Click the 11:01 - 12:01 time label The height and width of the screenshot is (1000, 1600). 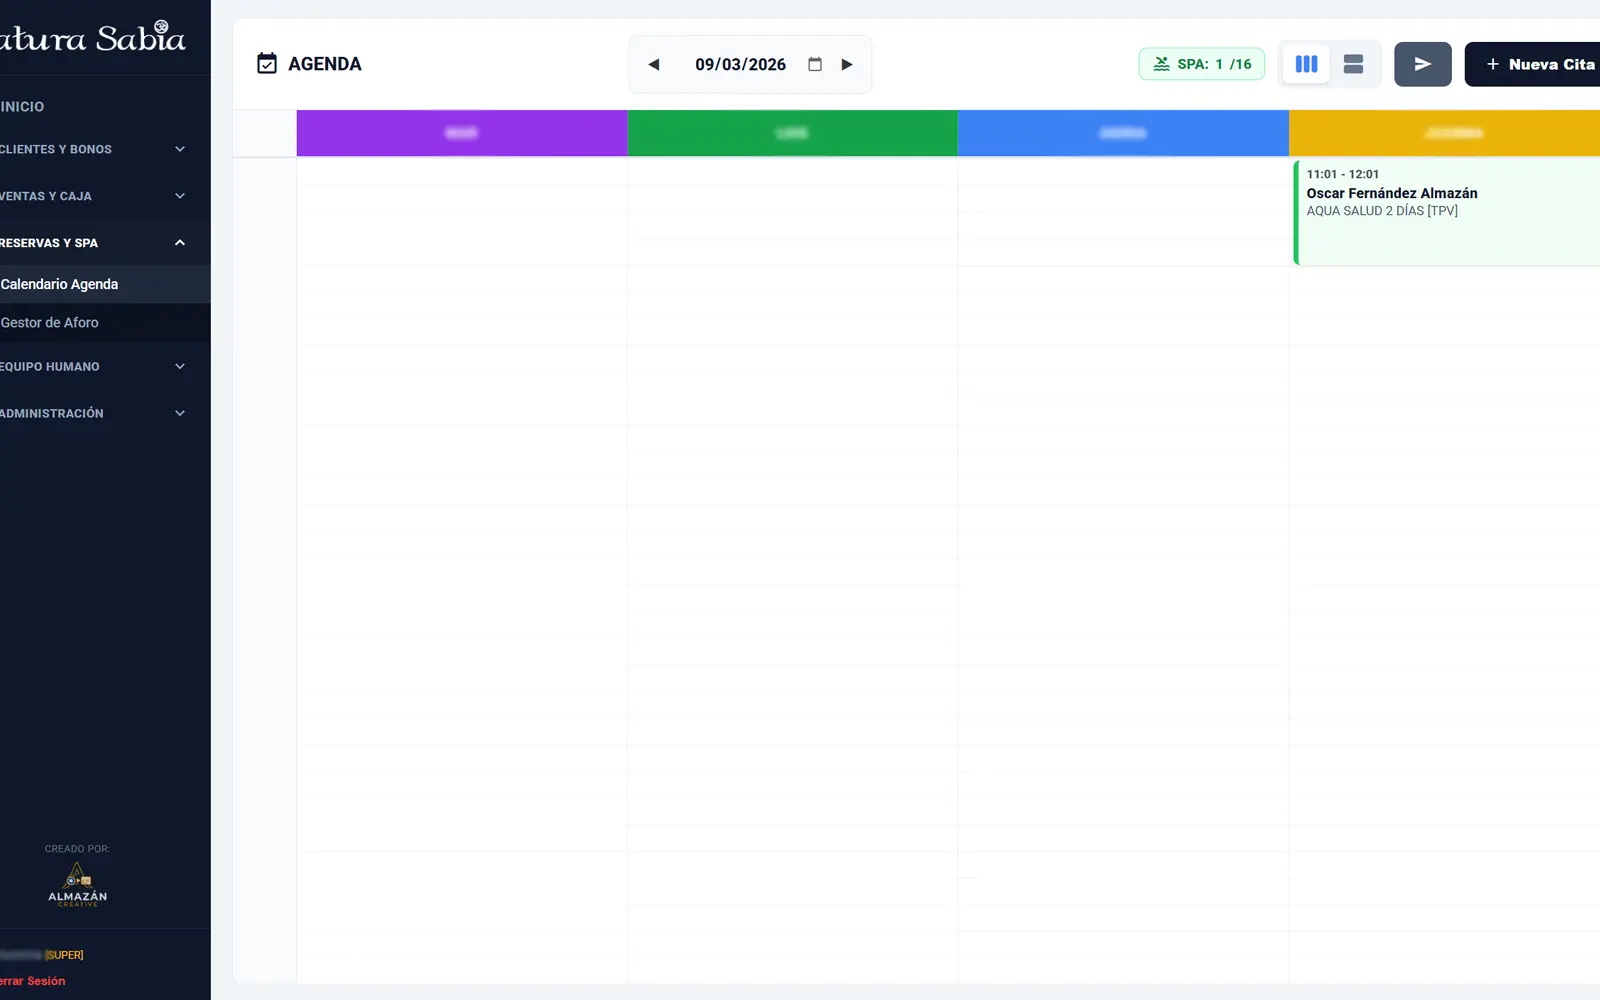(x=1342, y=174)
